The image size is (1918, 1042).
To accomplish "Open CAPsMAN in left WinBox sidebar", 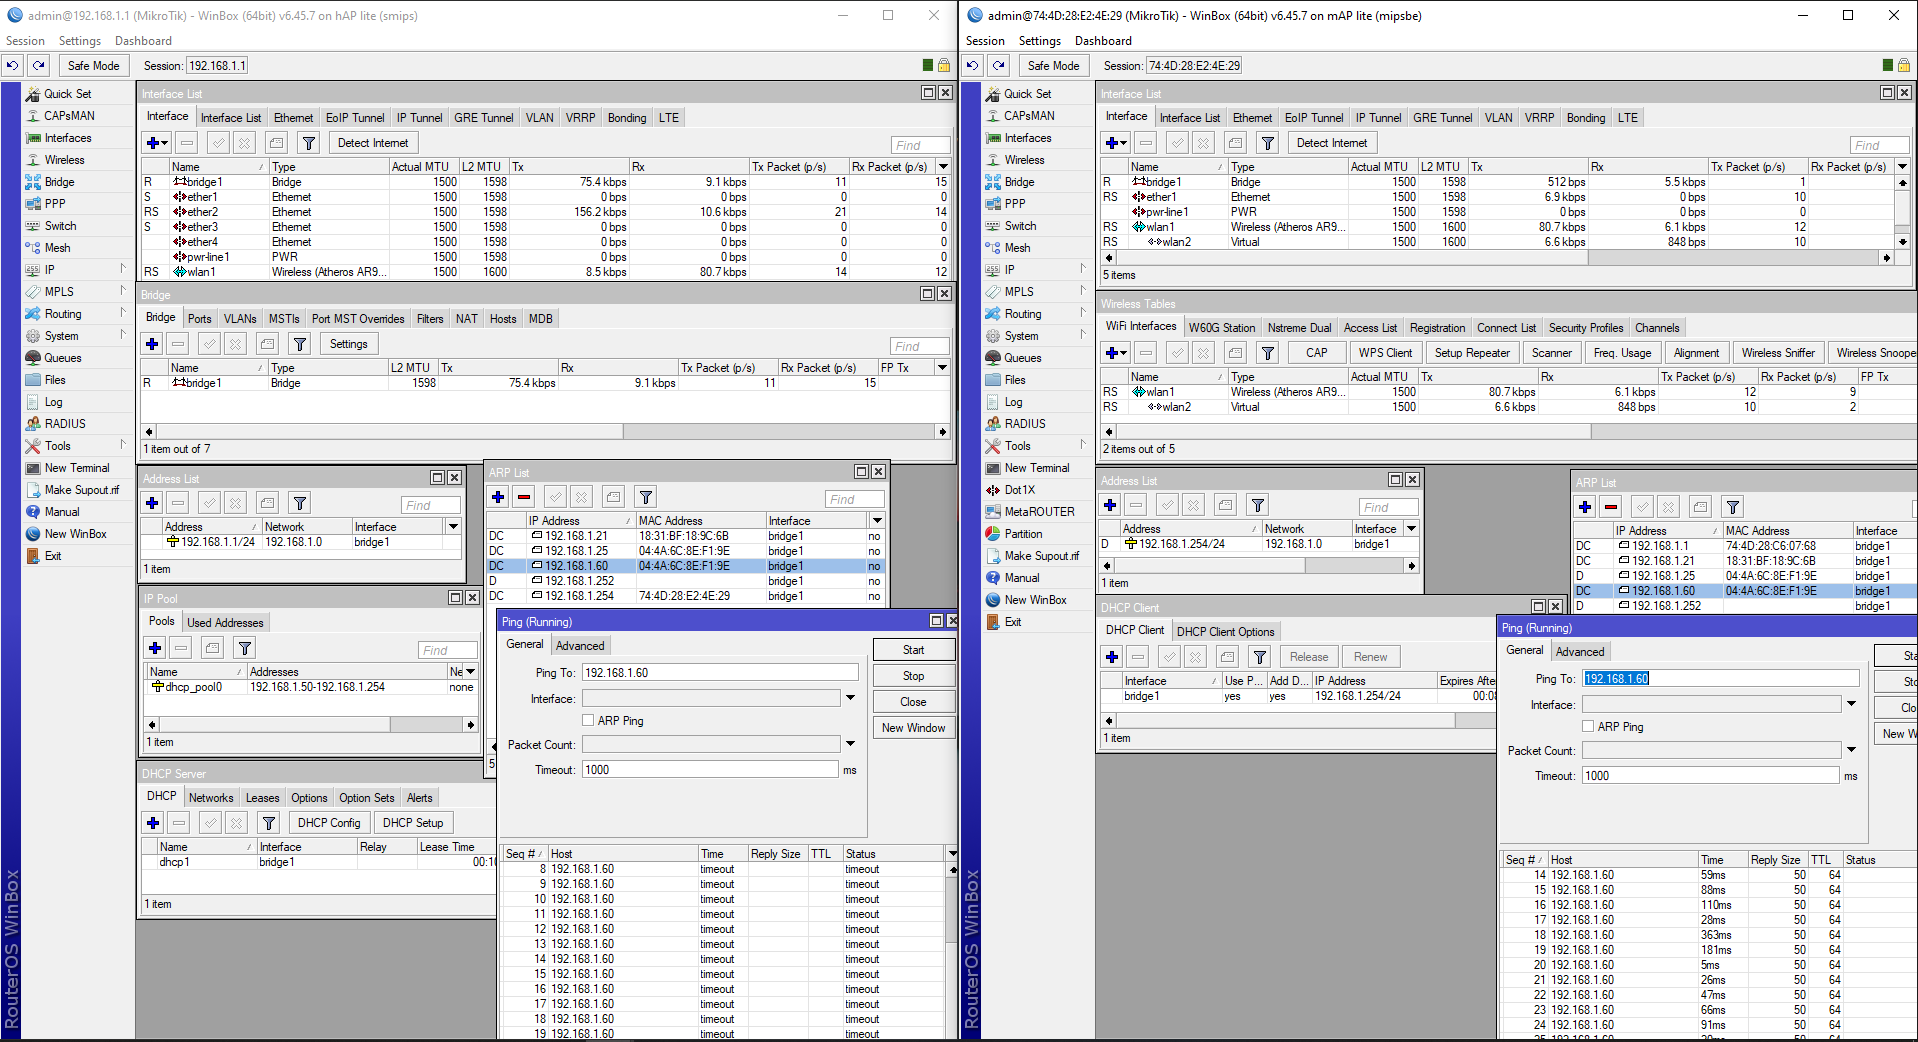I will [69, 116].
